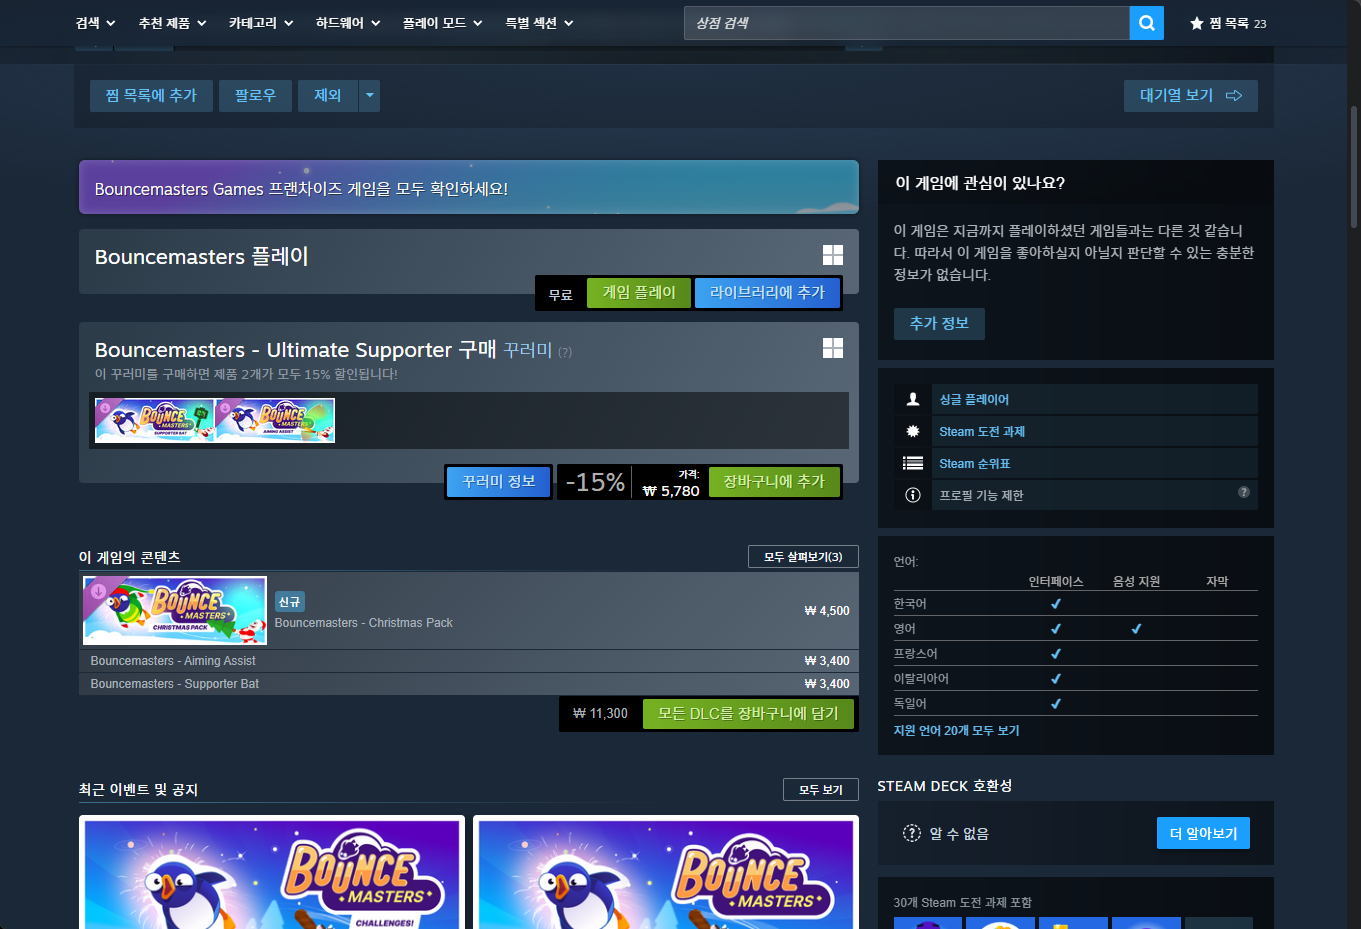This screenshot has width=1361, height=929.
Task: Open the 플레이 모드 menu
Action: pyautogui.click(x=443, y=23)
